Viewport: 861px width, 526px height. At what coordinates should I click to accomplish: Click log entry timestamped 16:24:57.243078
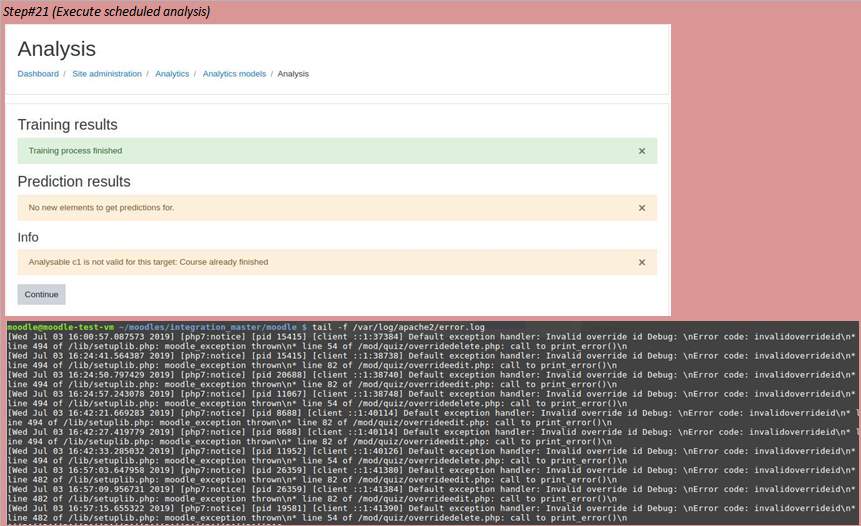tap(431, 399)
